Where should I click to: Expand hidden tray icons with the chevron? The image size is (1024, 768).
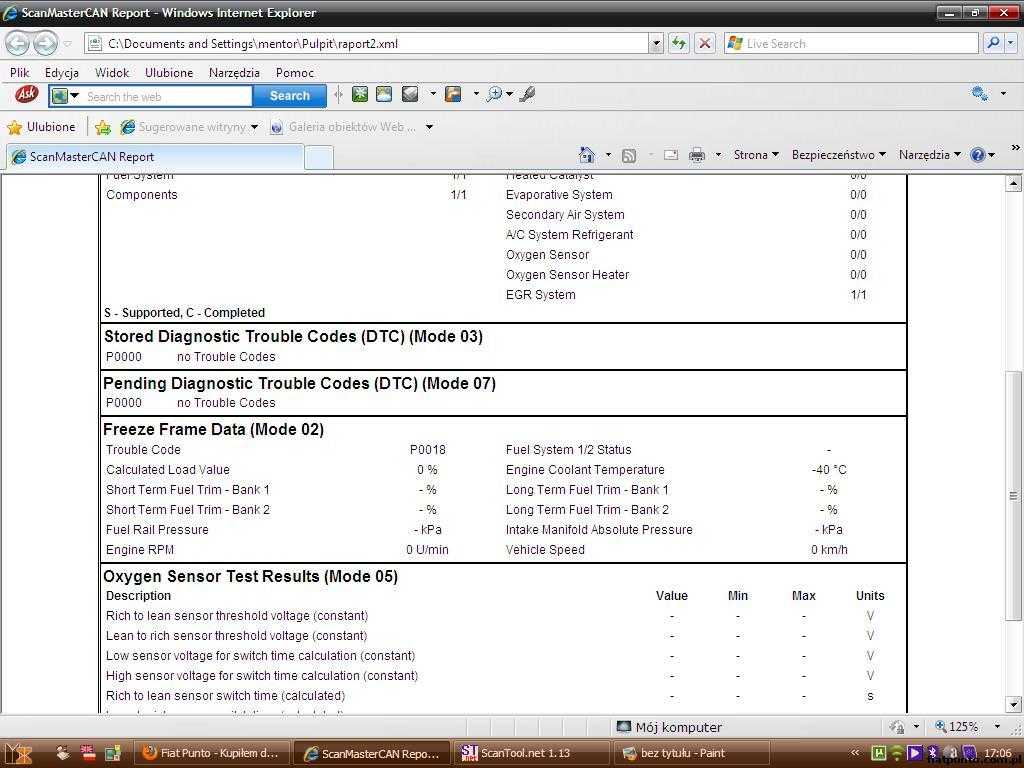pyautogui.click(x=855, y=753)
